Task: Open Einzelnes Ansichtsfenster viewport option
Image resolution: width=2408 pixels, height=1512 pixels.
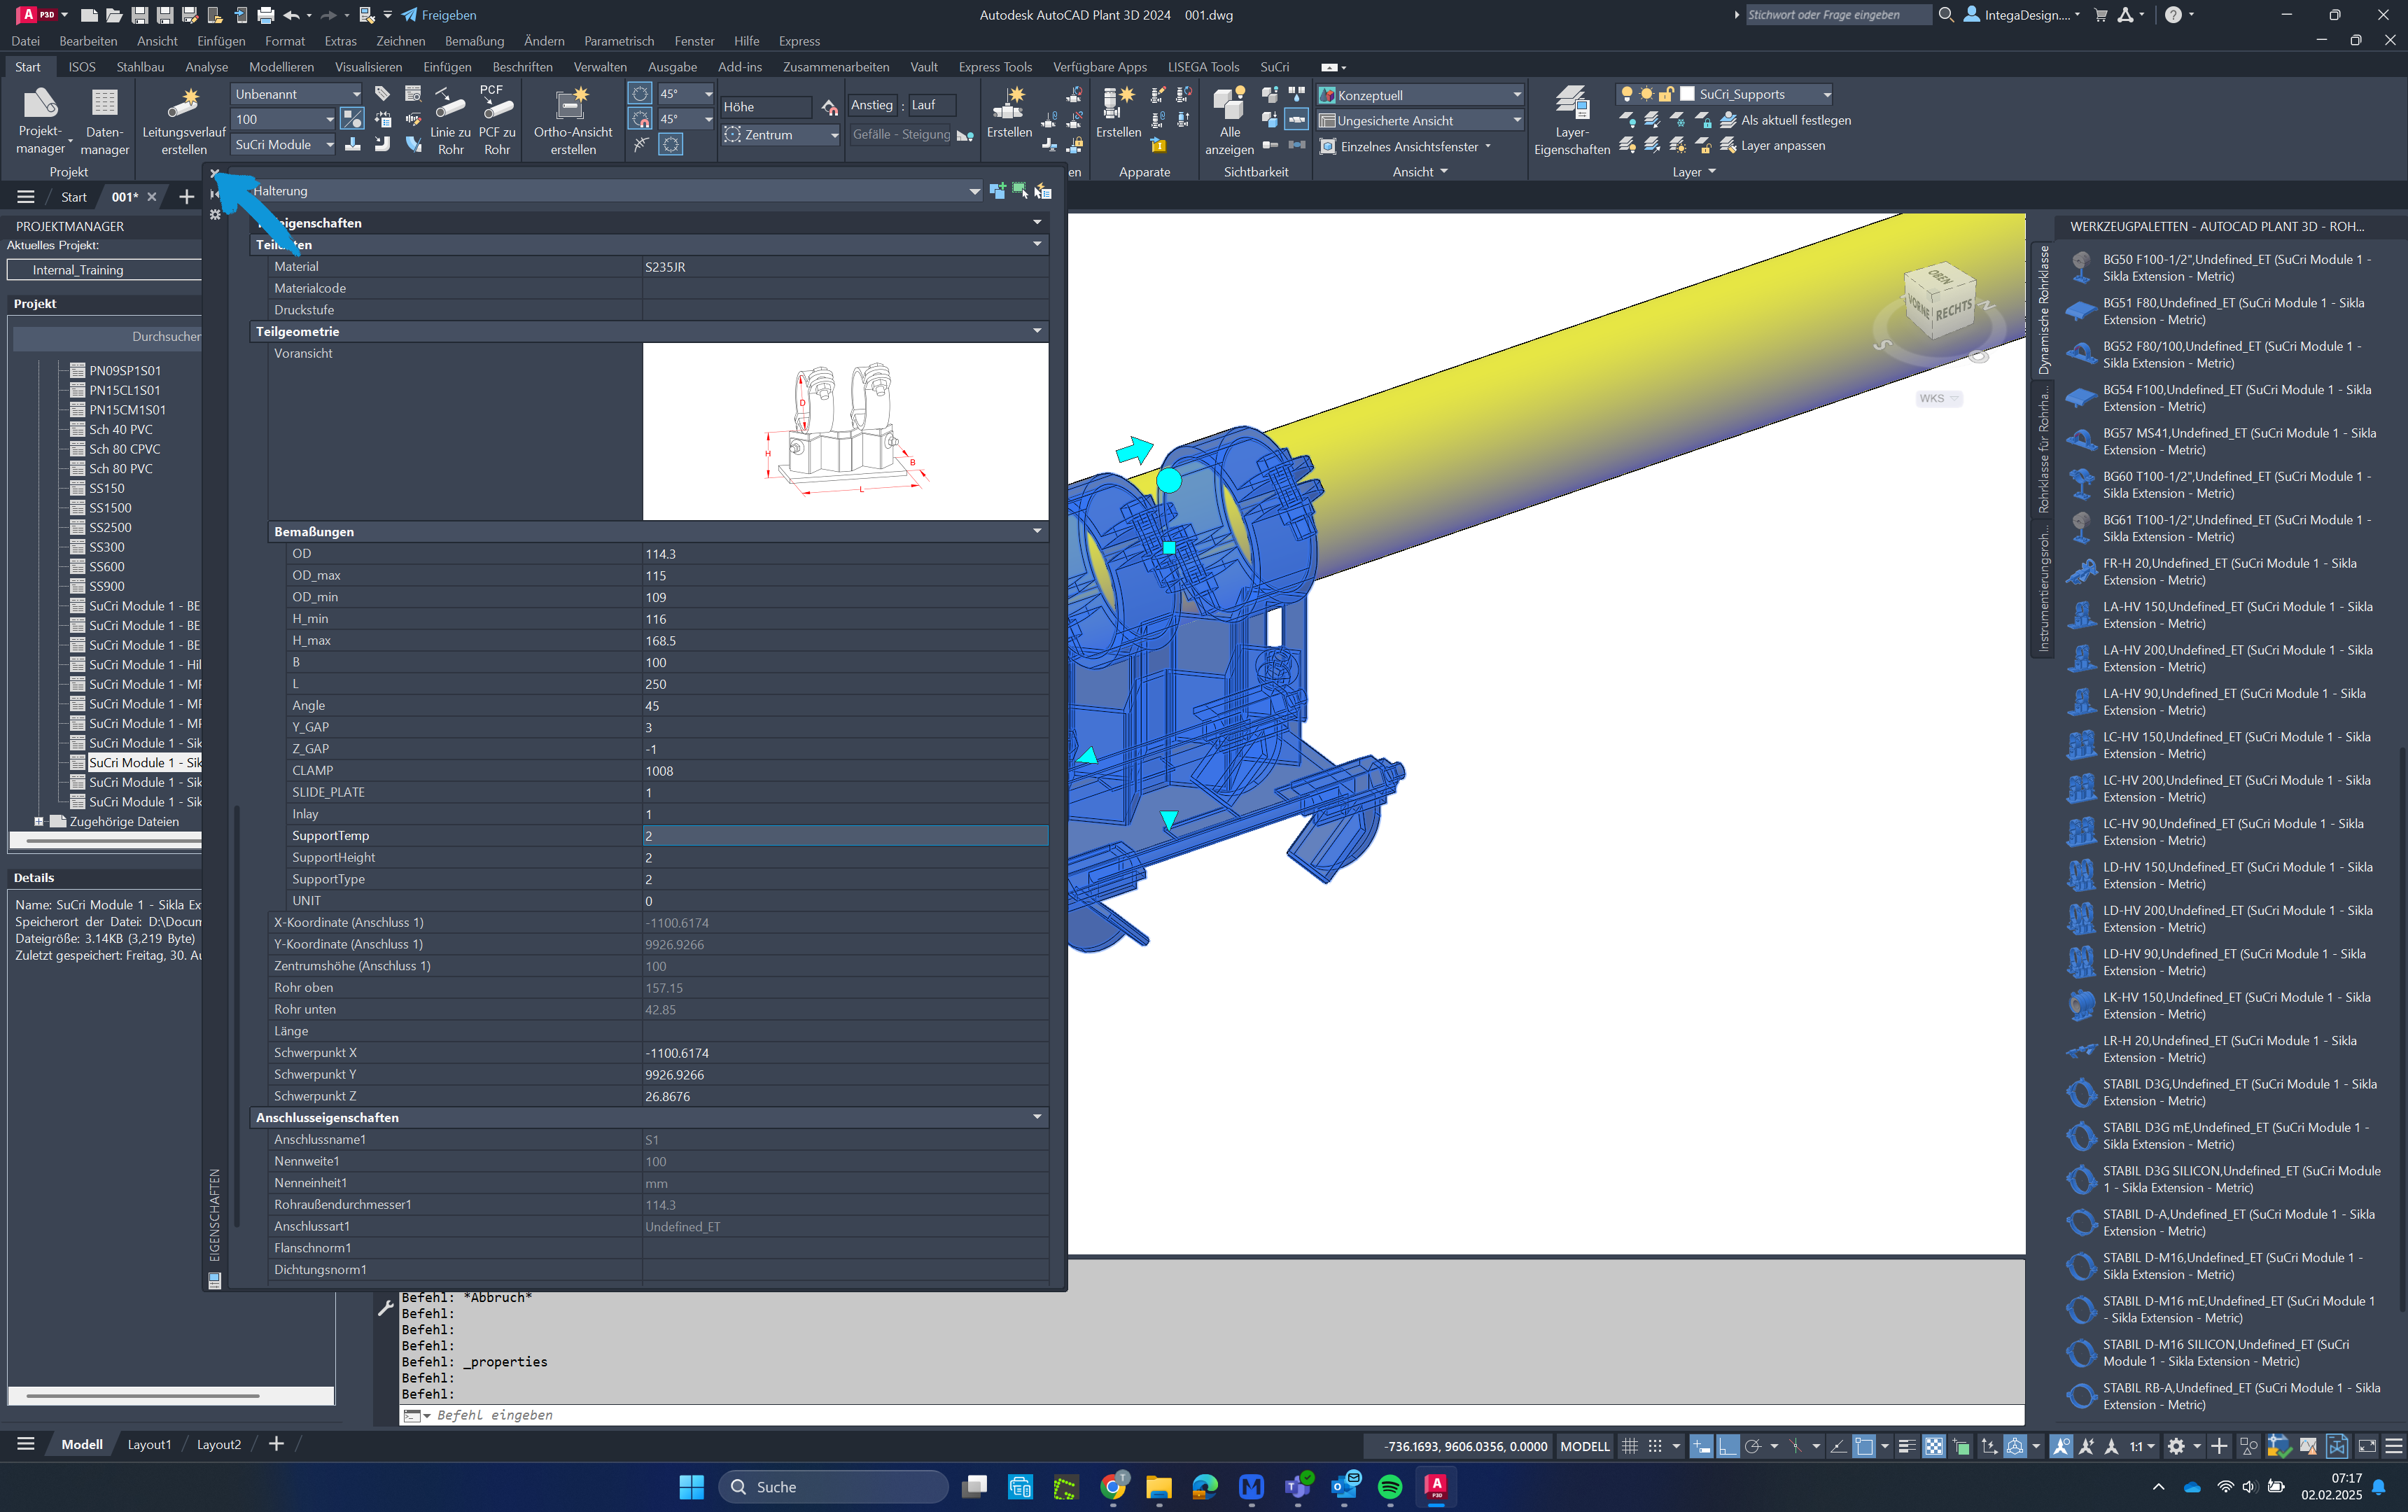Action: coord(1406,147)
